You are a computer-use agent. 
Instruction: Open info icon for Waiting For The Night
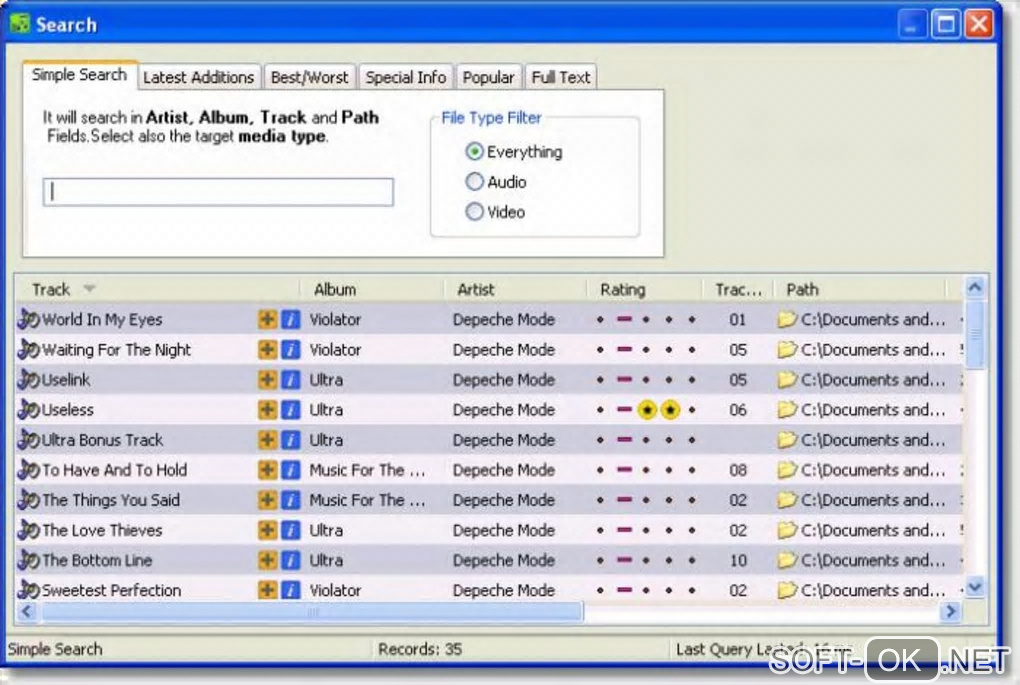[290, 349]
